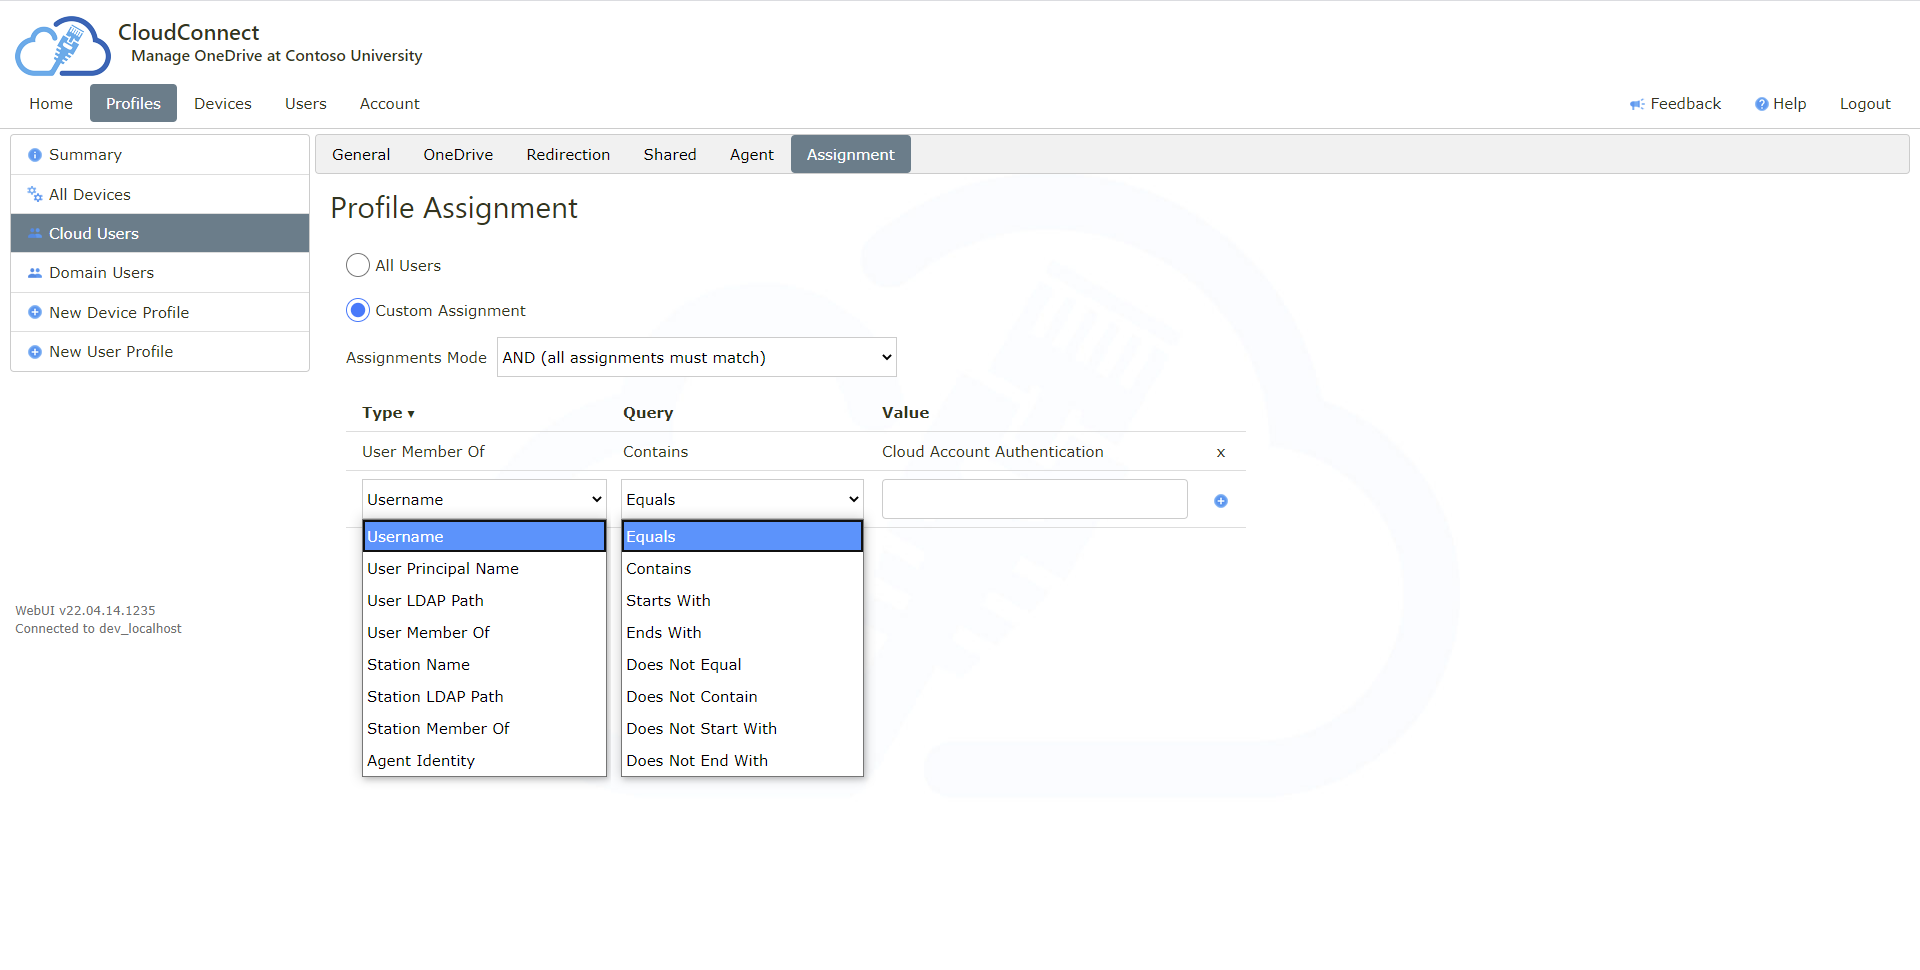Click the Summary info icon in sidebar
1920x970 pixels.
(35, 155)
